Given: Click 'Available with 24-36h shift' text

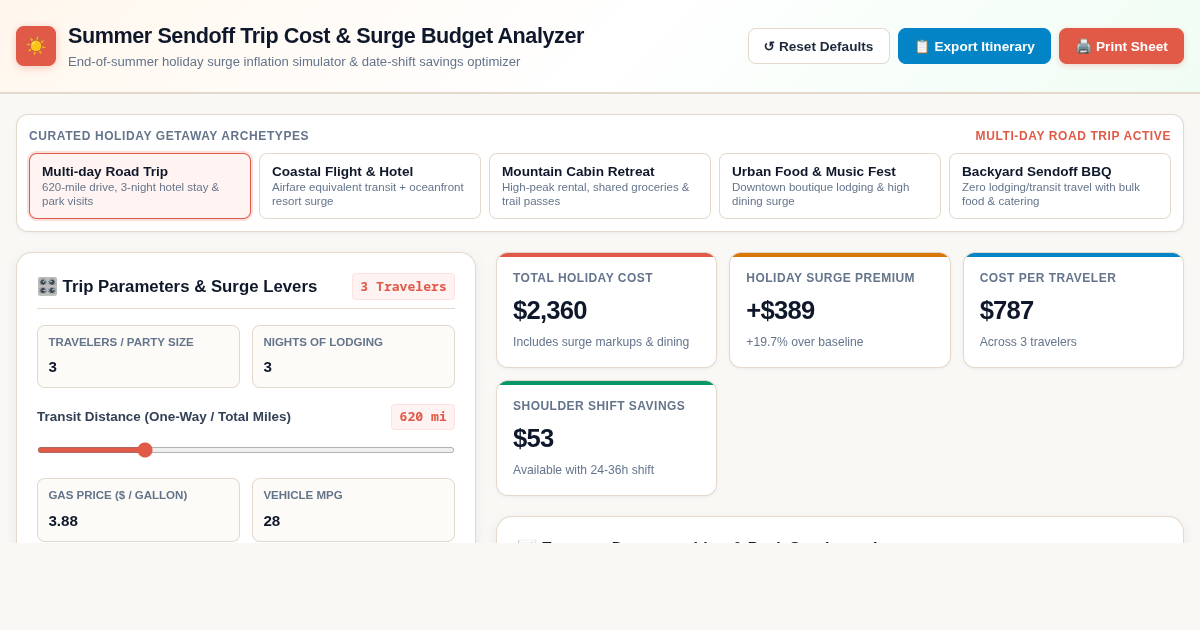Looking at the screenshot, I should coord(583,470).
